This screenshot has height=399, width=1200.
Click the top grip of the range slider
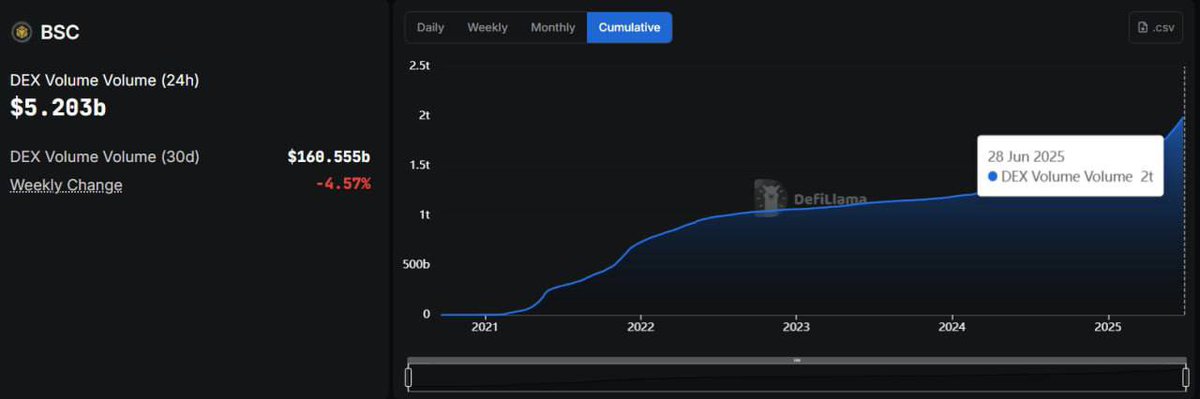(x=797, y=360)
